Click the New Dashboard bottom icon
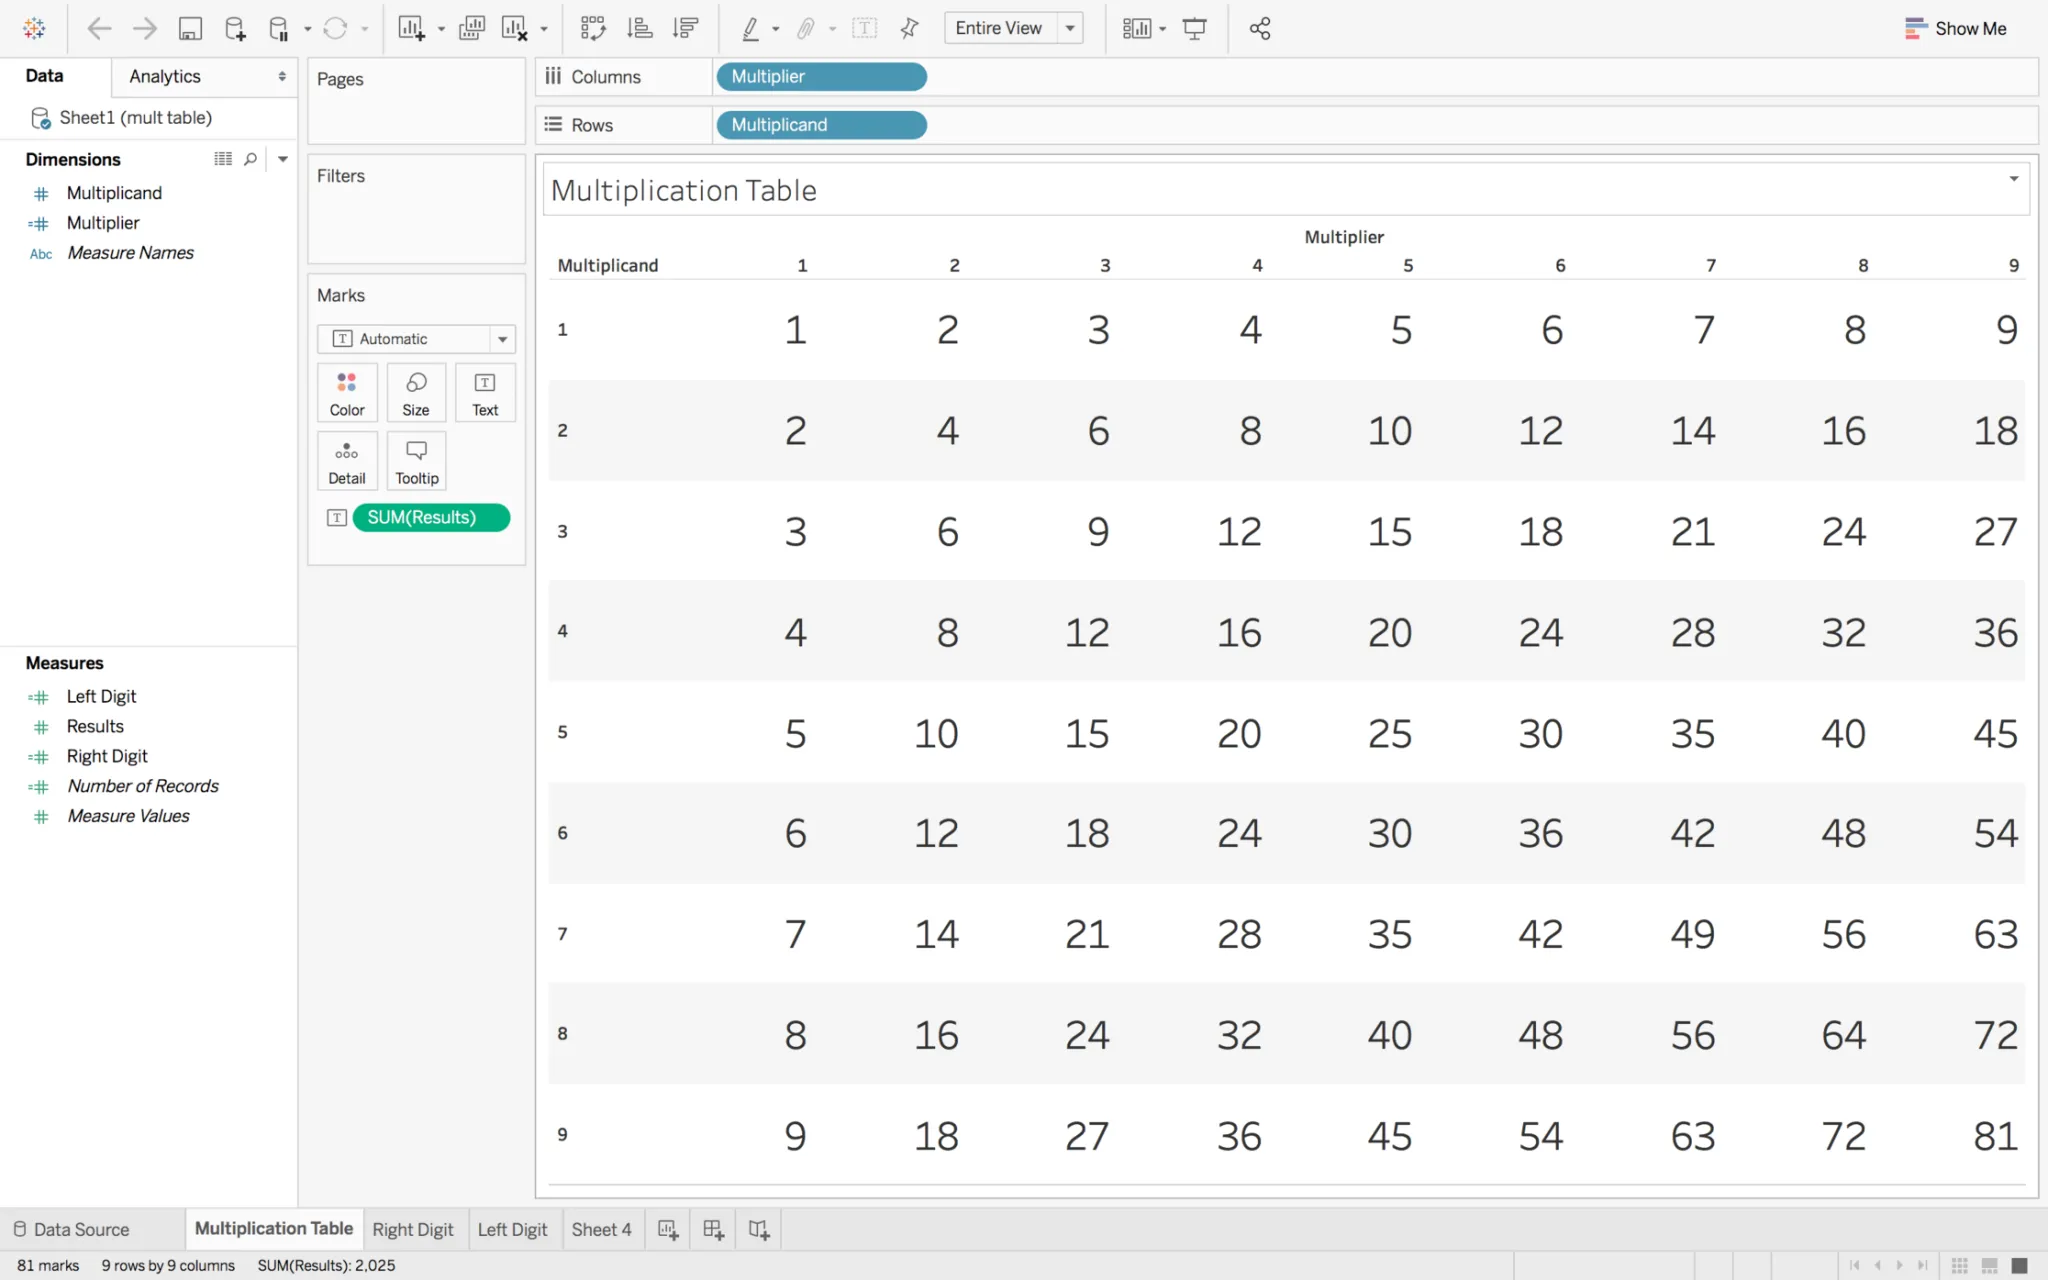The image size is (2048, 1280). point(713,1229)
